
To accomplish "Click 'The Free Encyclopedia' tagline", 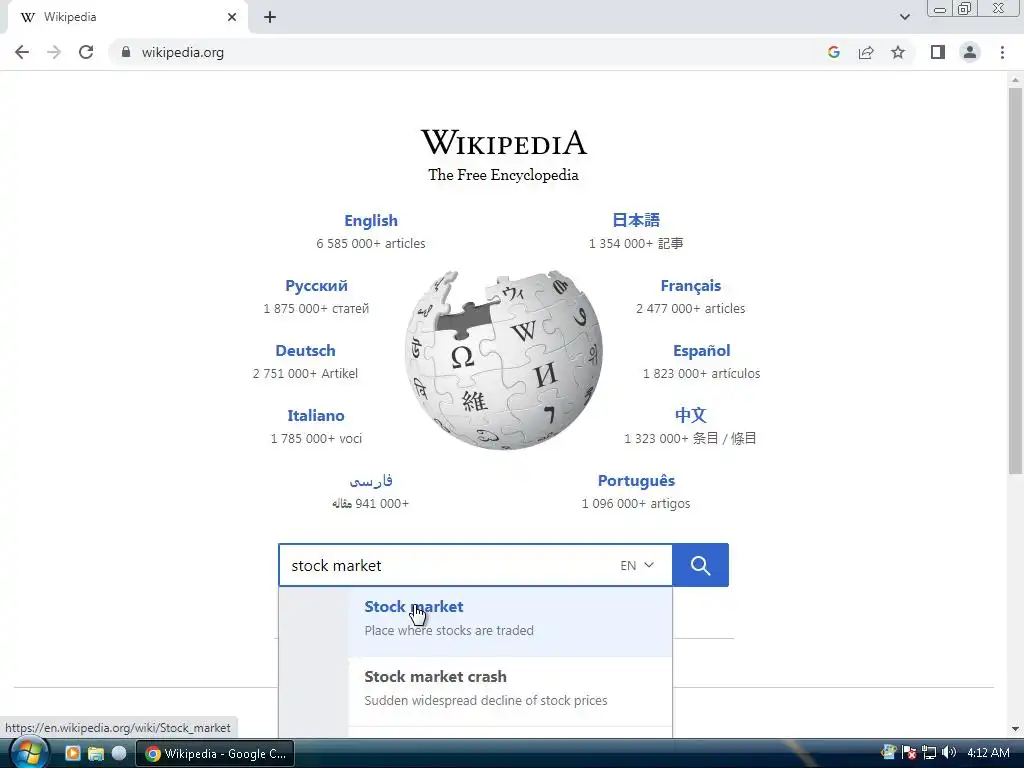I will pyautogui.click(x=504, y=175).
